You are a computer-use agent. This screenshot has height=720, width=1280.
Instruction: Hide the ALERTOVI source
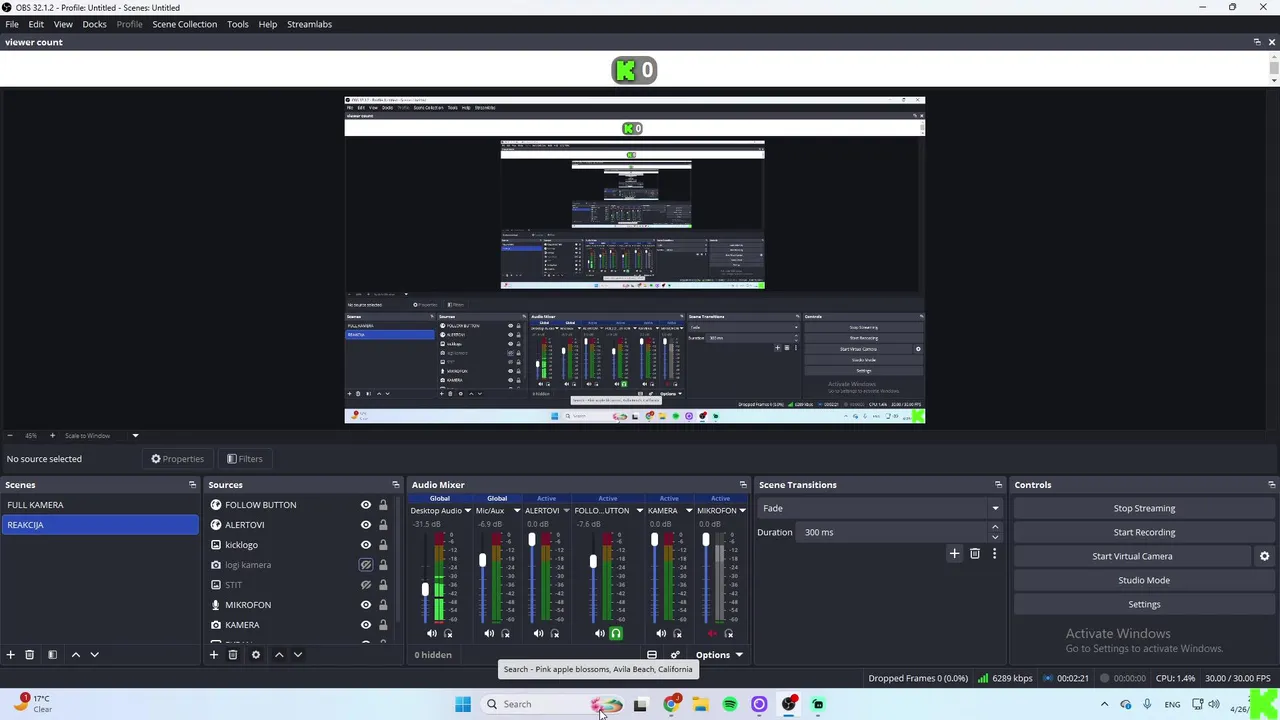(366, 525)
